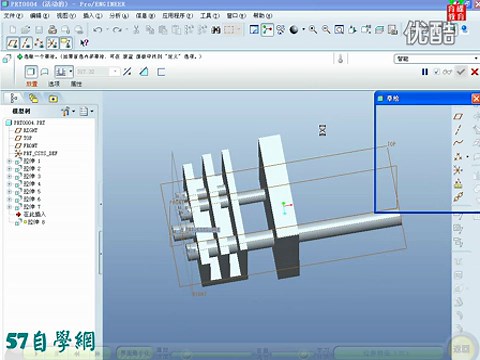Click the Find binoculars icon
This screenshot has height=360, width=480.
216,30
